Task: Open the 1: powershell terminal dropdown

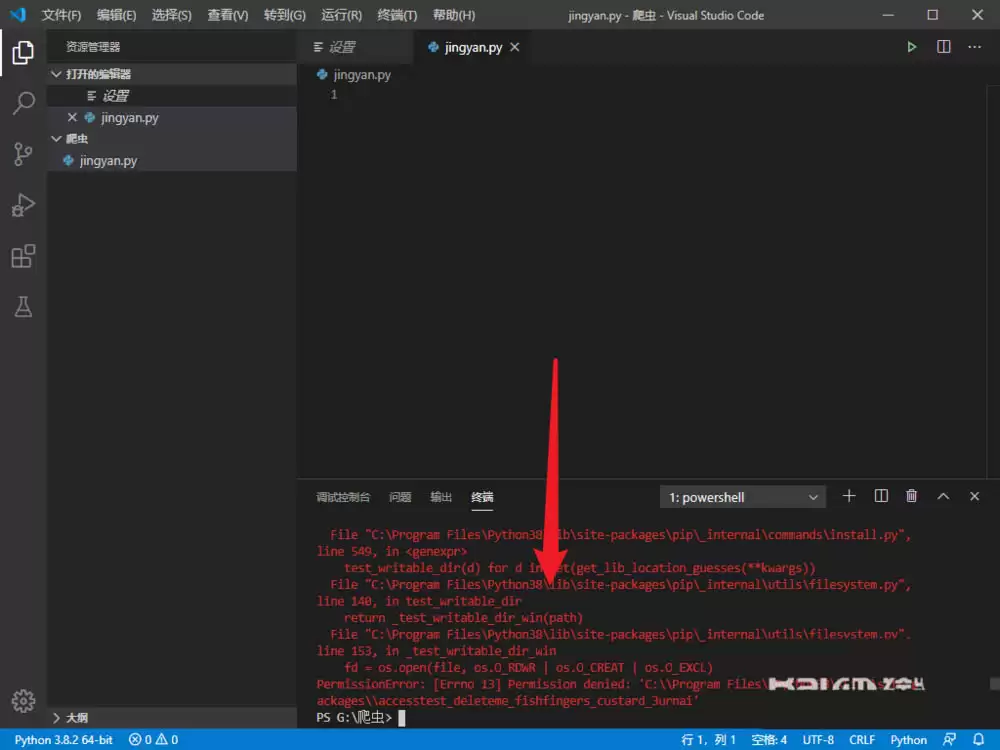Action: [741, 496]
